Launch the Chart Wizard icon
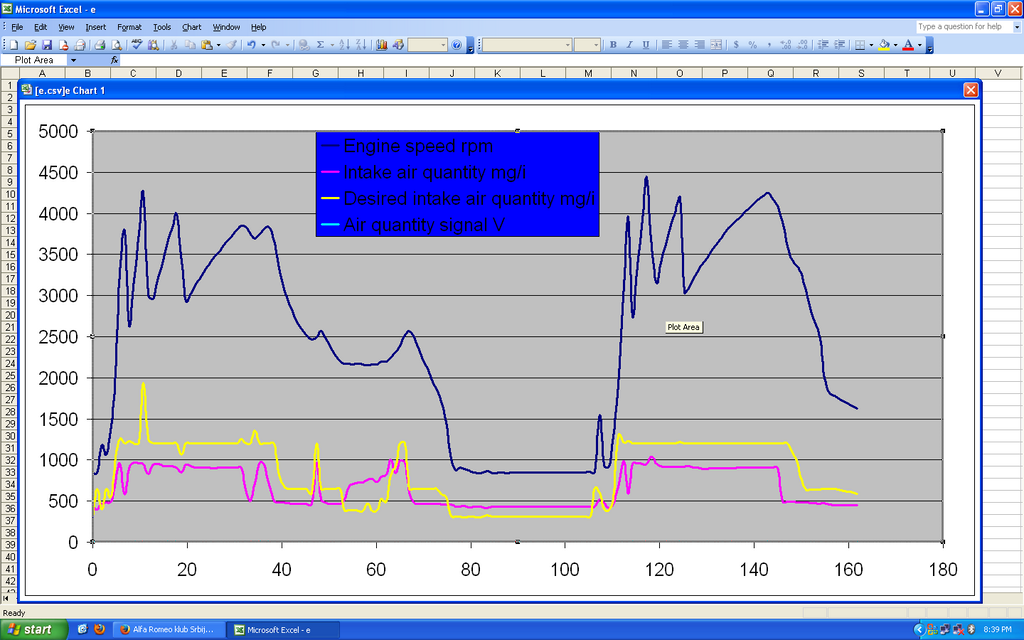This screenshot has height=640, width=1024. (381, 44)
